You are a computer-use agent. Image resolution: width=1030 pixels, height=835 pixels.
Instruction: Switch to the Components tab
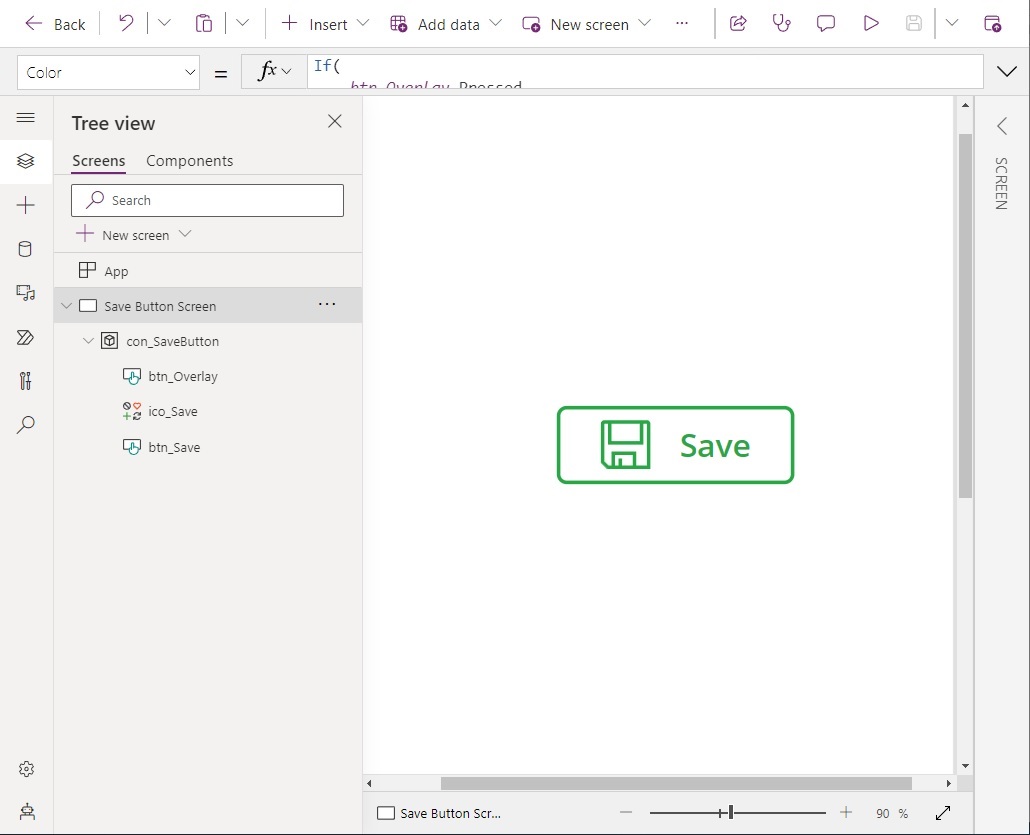[189, 161]
